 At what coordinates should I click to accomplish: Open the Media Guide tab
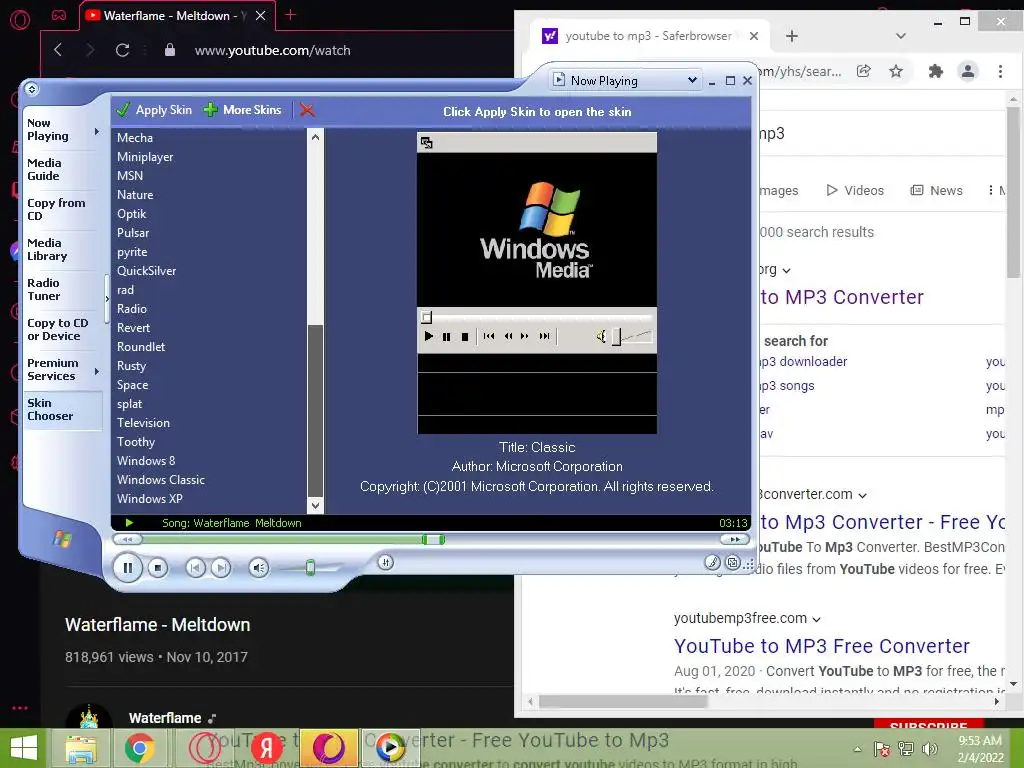44,169
